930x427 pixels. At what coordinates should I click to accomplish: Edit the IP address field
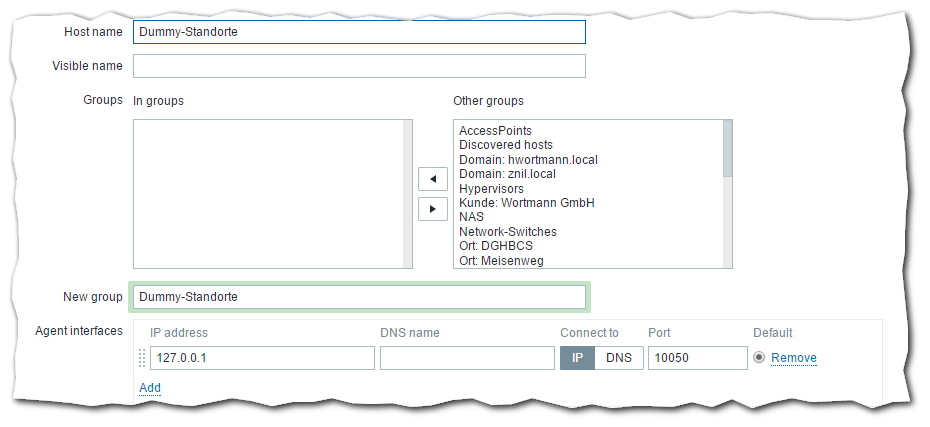262,358
